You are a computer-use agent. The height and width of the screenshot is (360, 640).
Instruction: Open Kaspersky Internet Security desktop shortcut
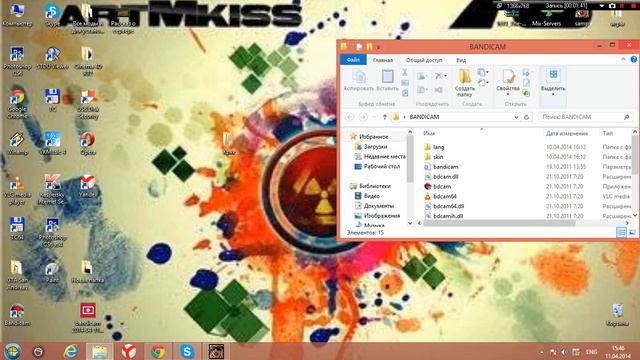pos(52,190)
